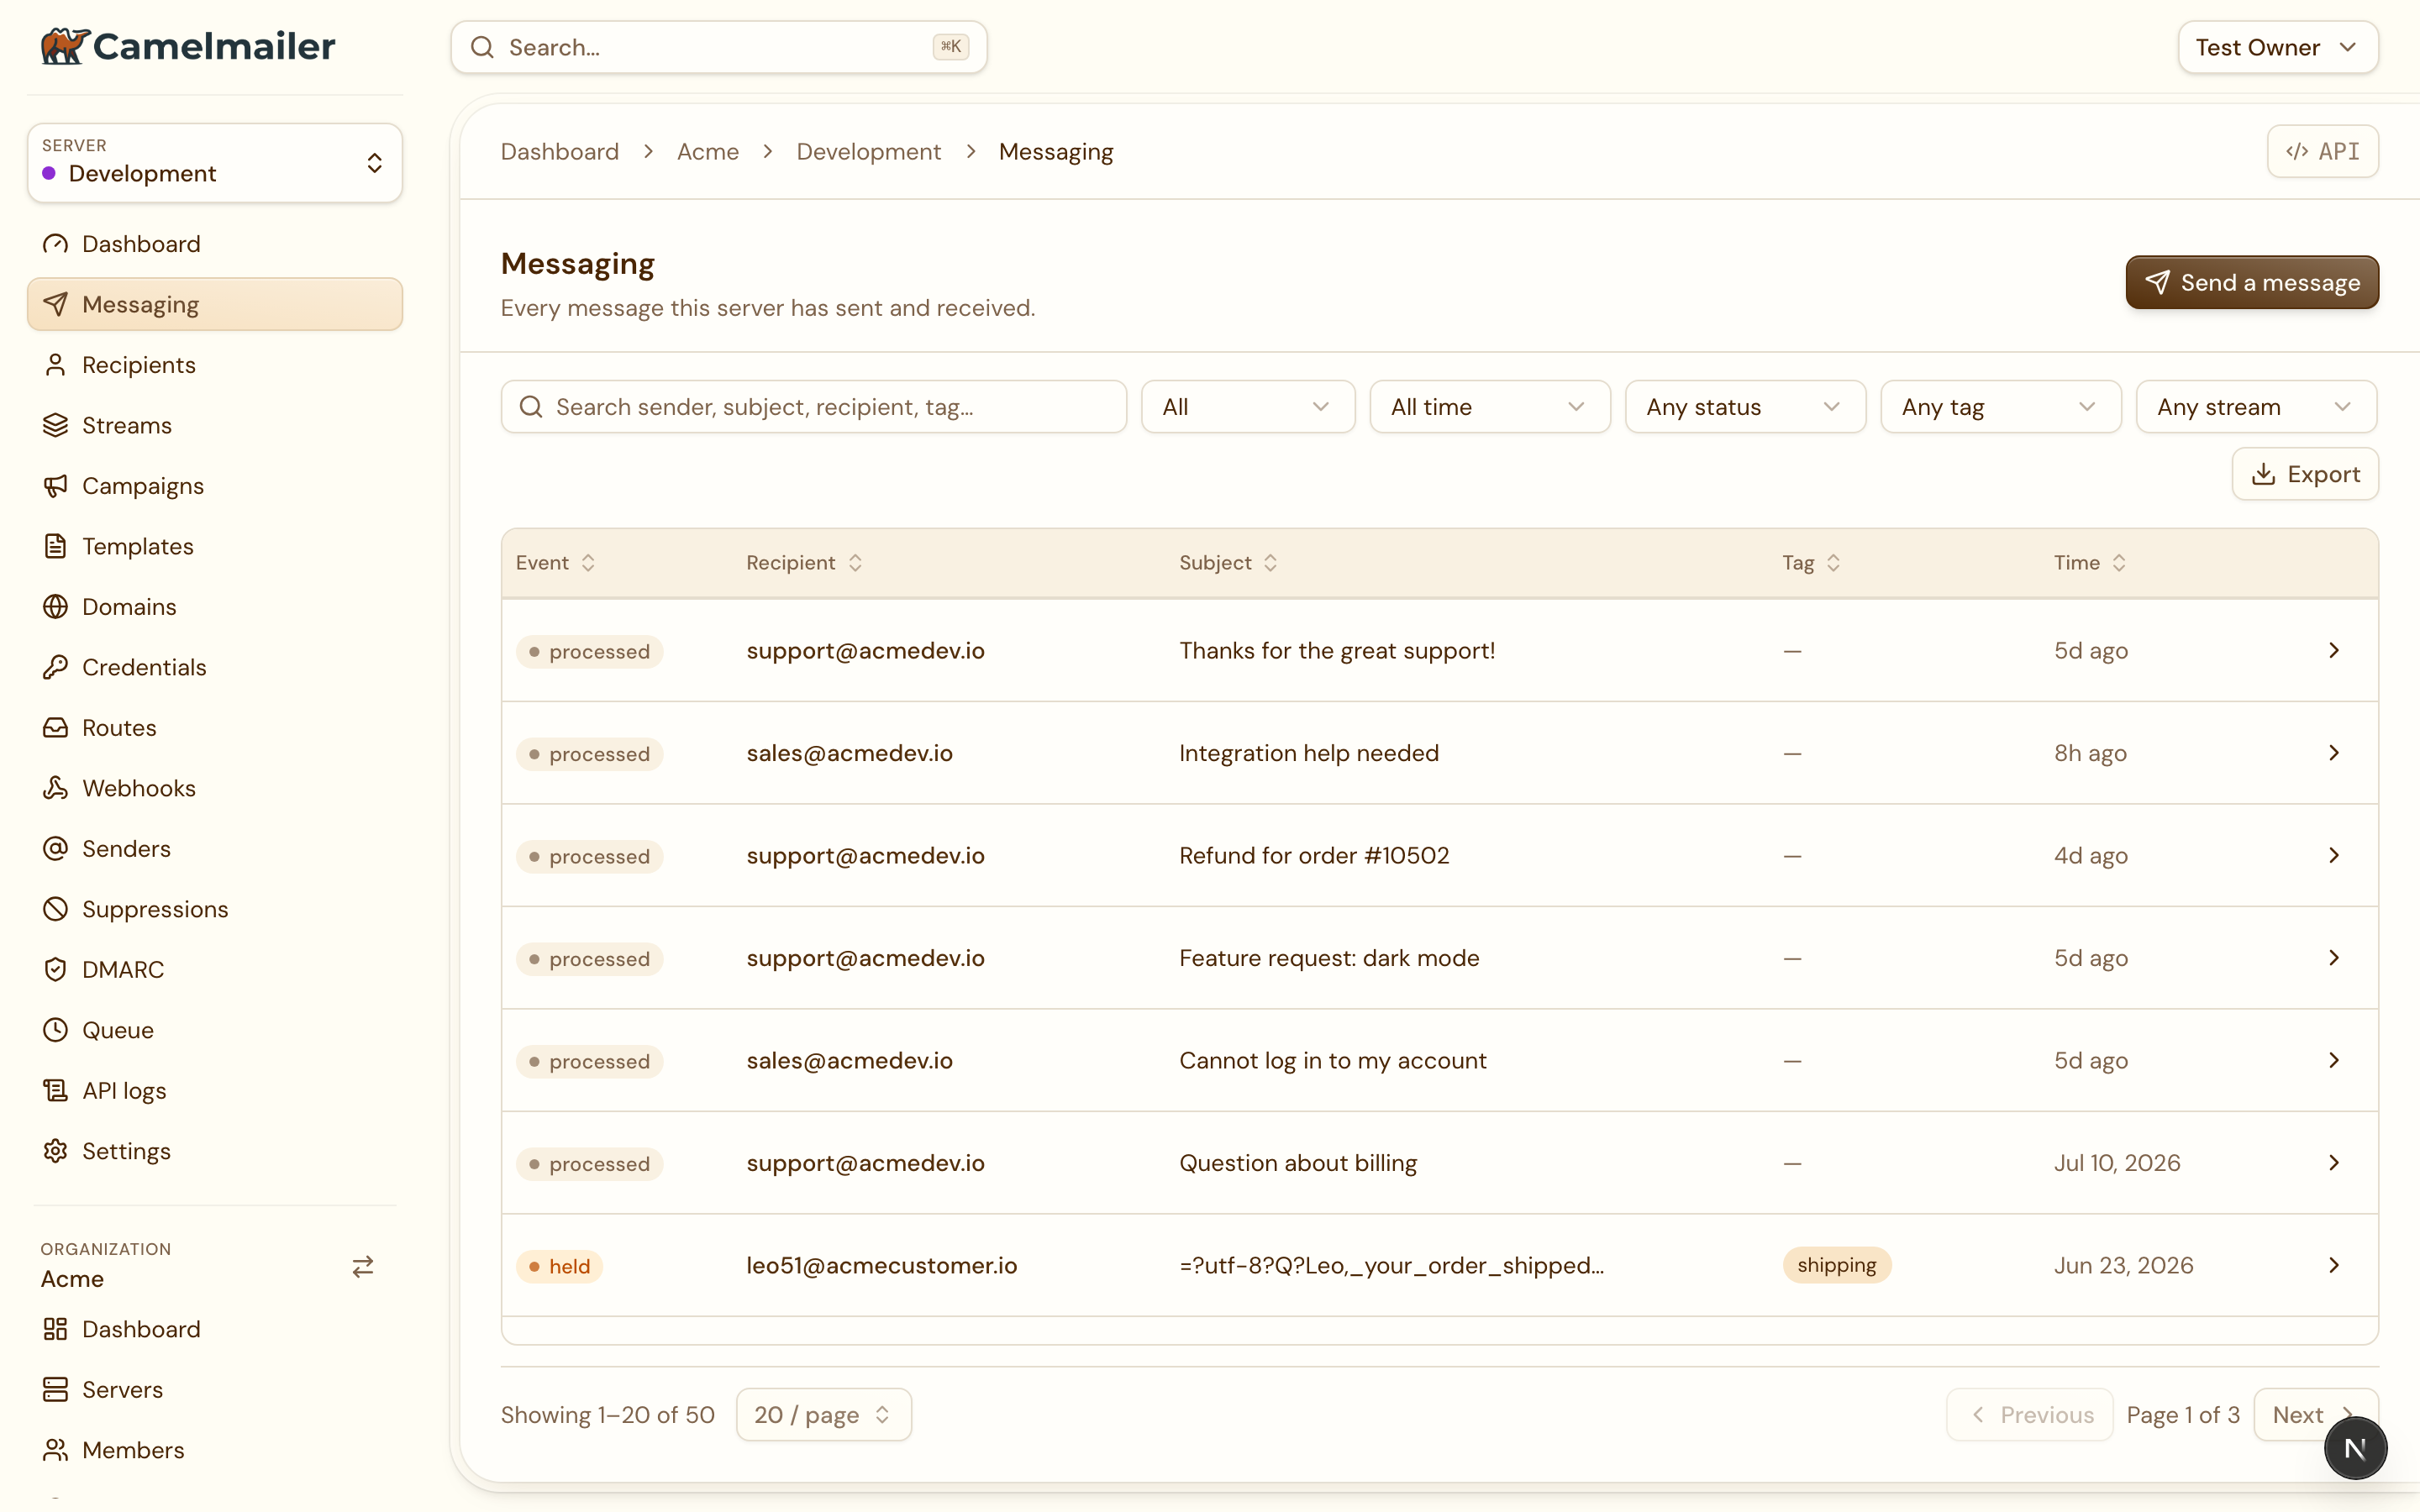Follow the Development breadcrumb link
Screen dimensions: 2420x1512
(868, 151)
